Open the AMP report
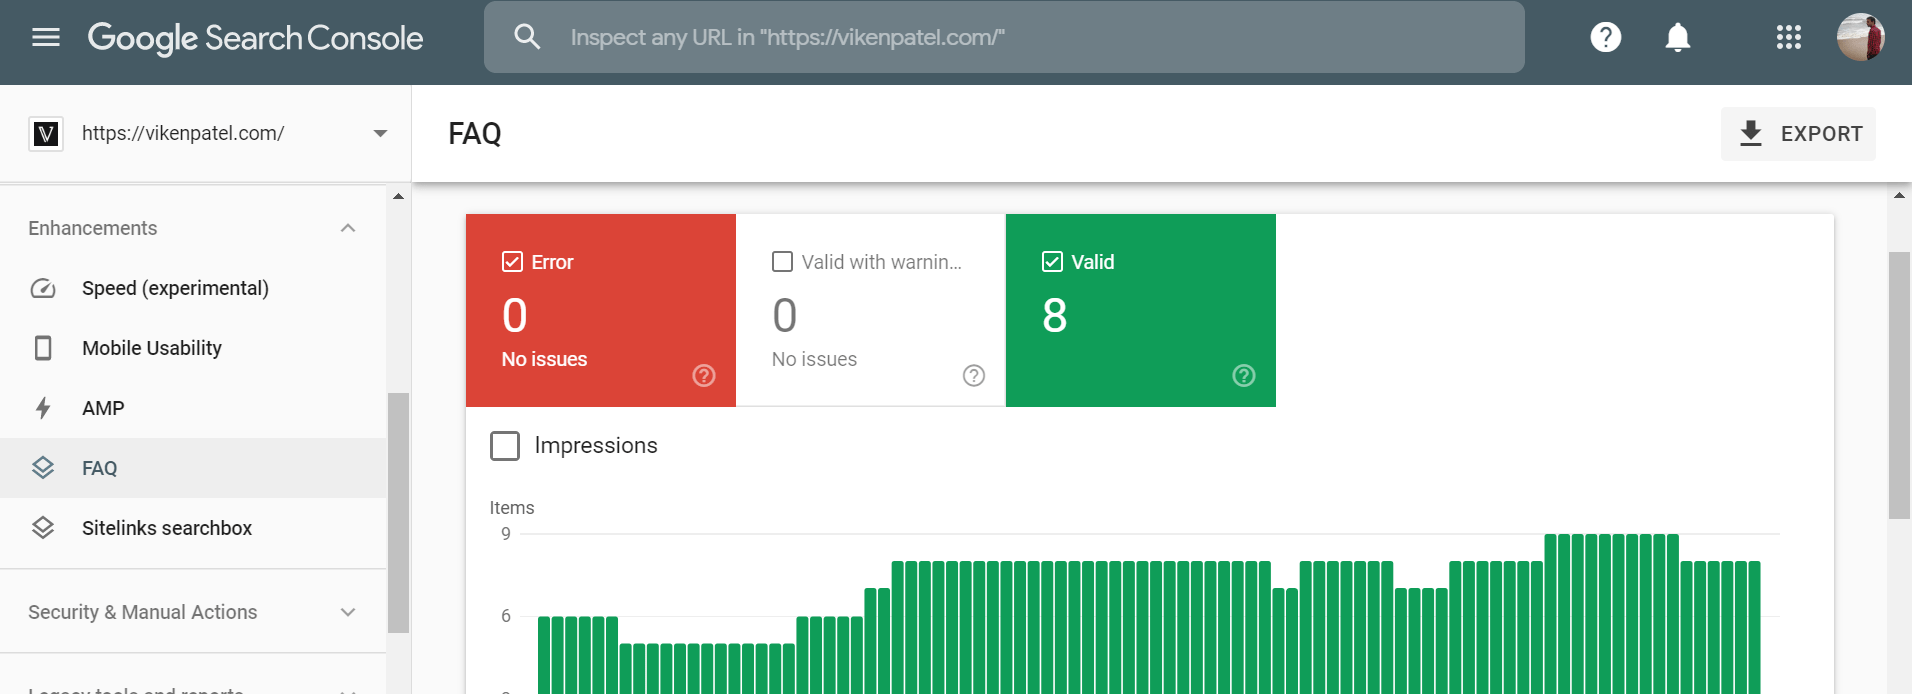1913x695 pixels. click(193, 408)
